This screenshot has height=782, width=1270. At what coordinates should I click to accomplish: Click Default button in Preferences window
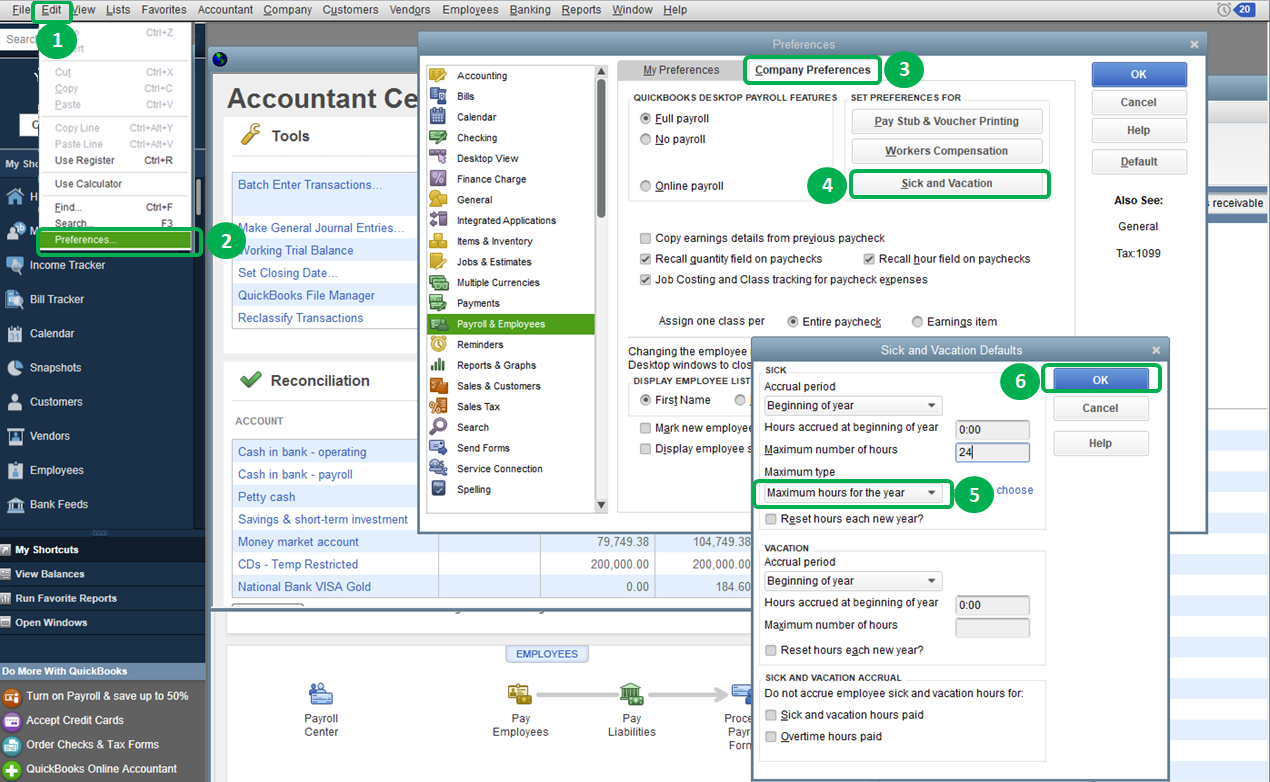point(1139,162)
